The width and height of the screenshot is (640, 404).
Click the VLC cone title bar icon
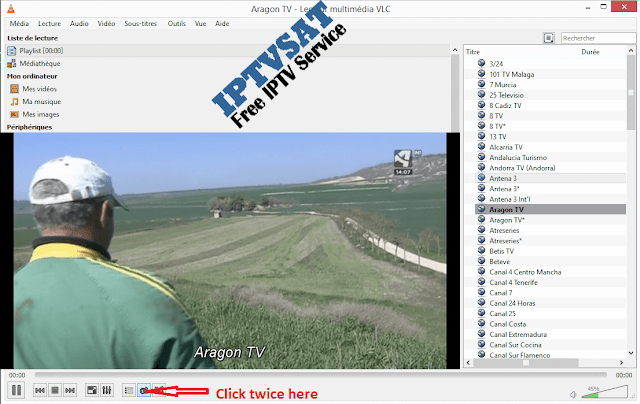[x=11, y=8]
